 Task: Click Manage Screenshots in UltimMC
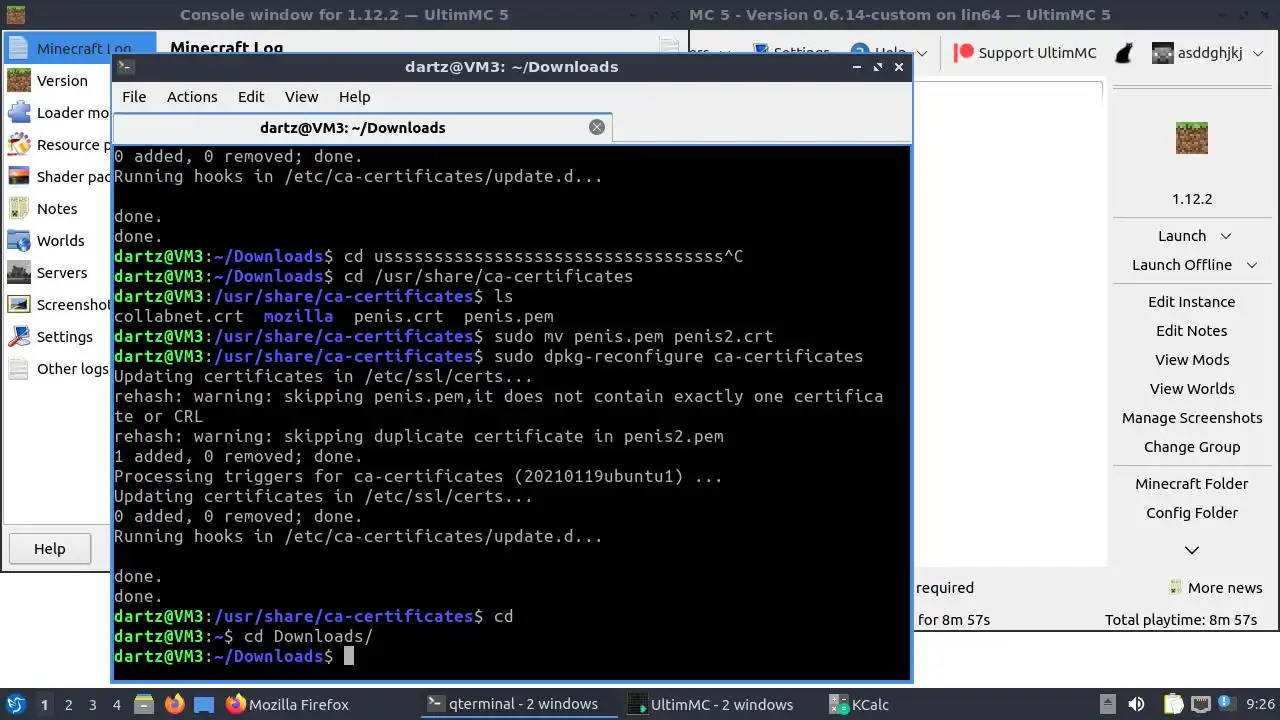1192,418
